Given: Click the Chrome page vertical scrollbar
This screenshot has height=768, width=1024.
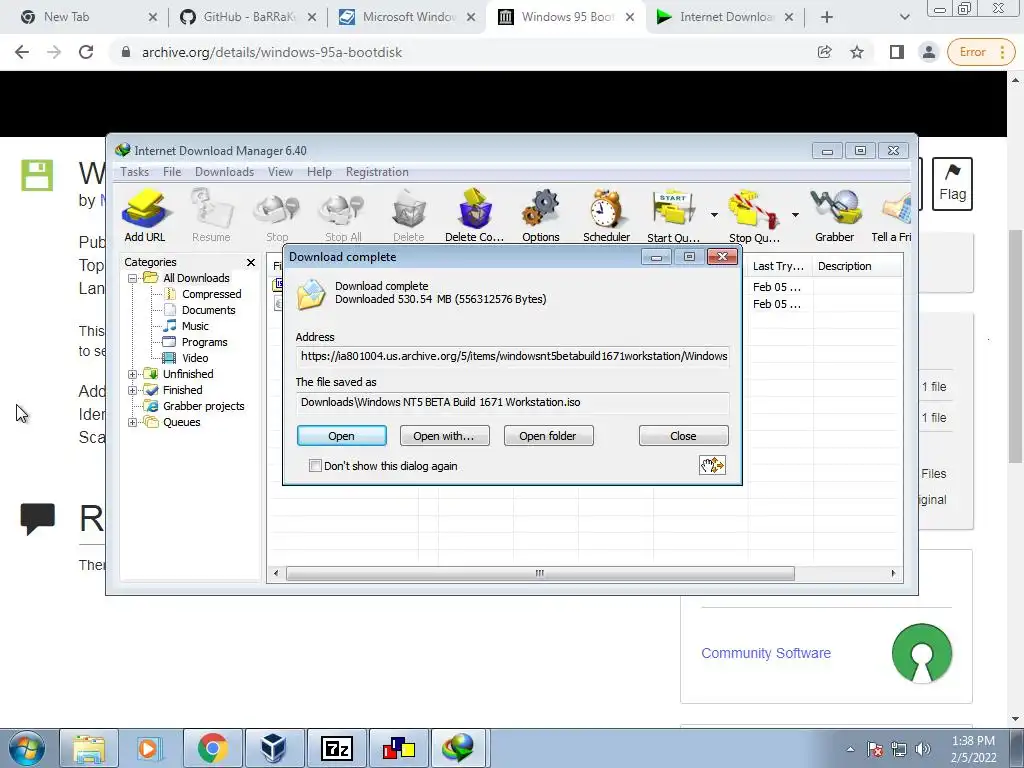Looking at the screenshot, I should [1016, 346].
